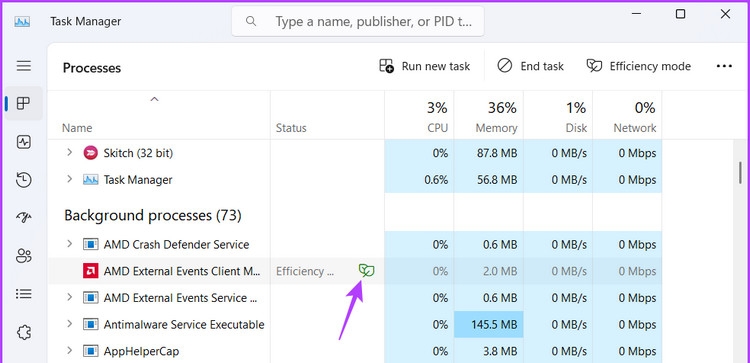Click the search box field
750x363 pixels.
tap(358, 21)
